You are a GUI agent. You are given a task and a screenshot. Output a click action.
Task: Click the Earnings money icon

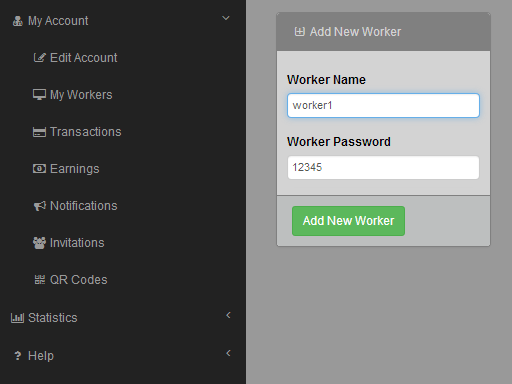(39, 169)
